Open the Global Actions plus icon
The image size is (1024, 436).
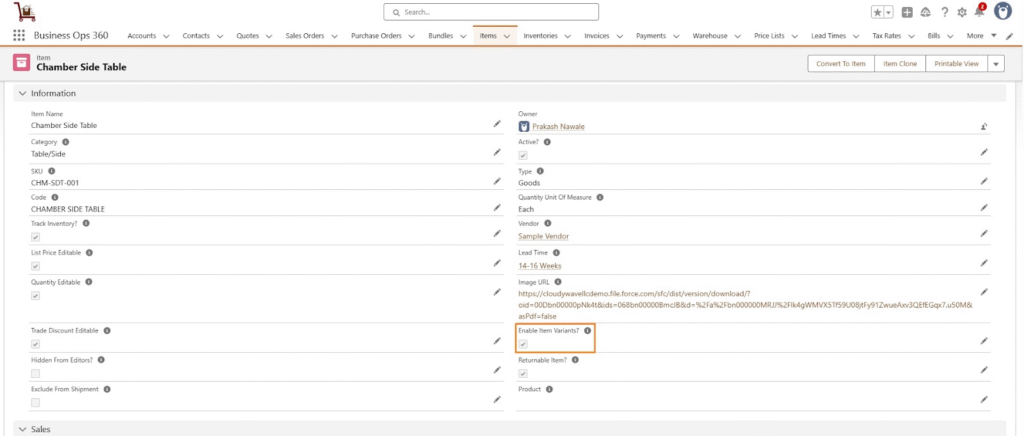pos(907,12)
